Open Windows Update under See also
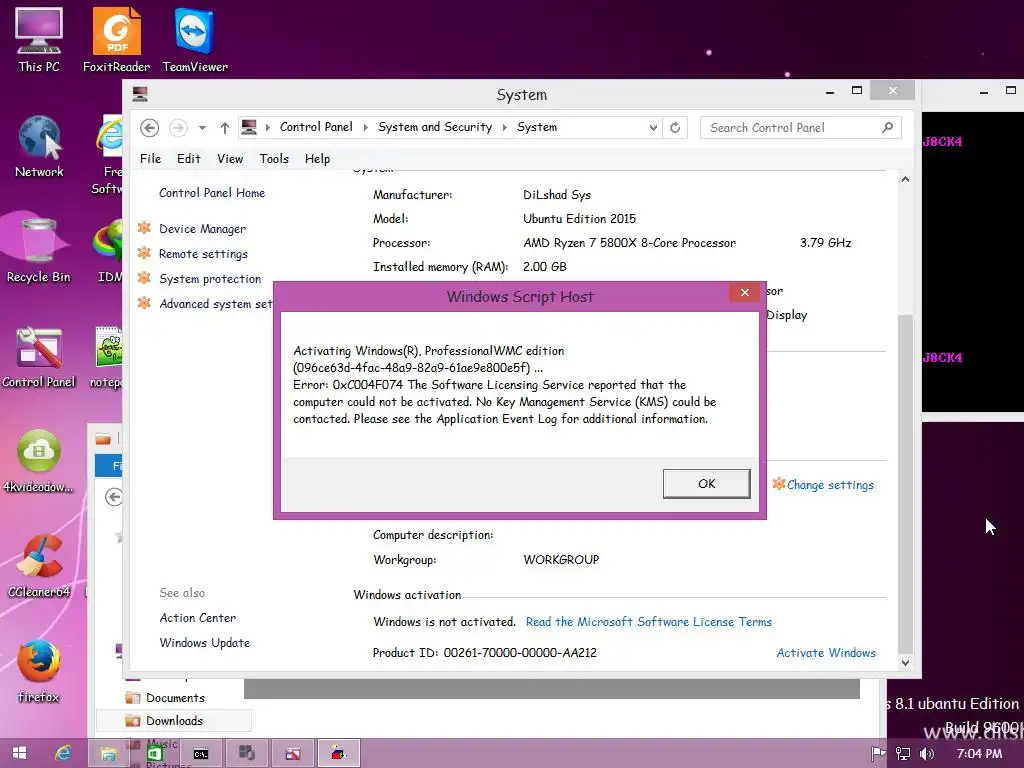The width and height of the screenshot is (1024, 768). 204,643
